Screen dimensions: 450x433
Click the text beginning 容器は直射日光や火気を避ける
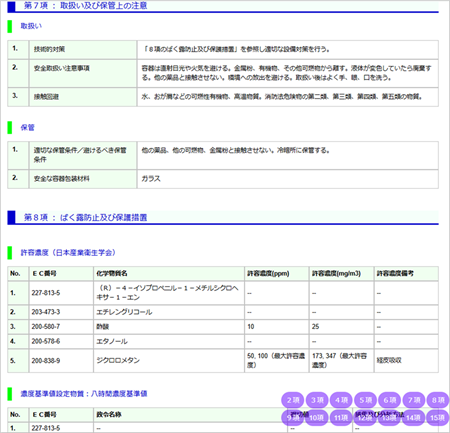point(286,73)
